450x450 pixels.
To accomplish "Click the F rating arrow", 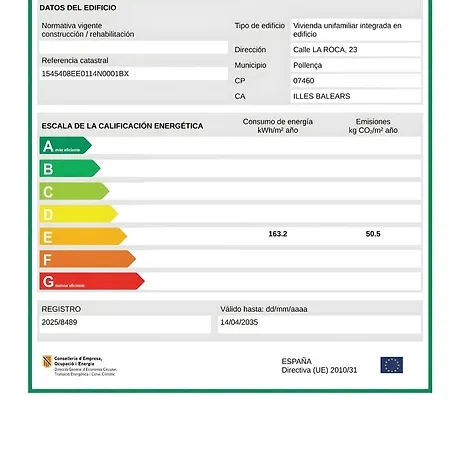I will tap(88, 259).
